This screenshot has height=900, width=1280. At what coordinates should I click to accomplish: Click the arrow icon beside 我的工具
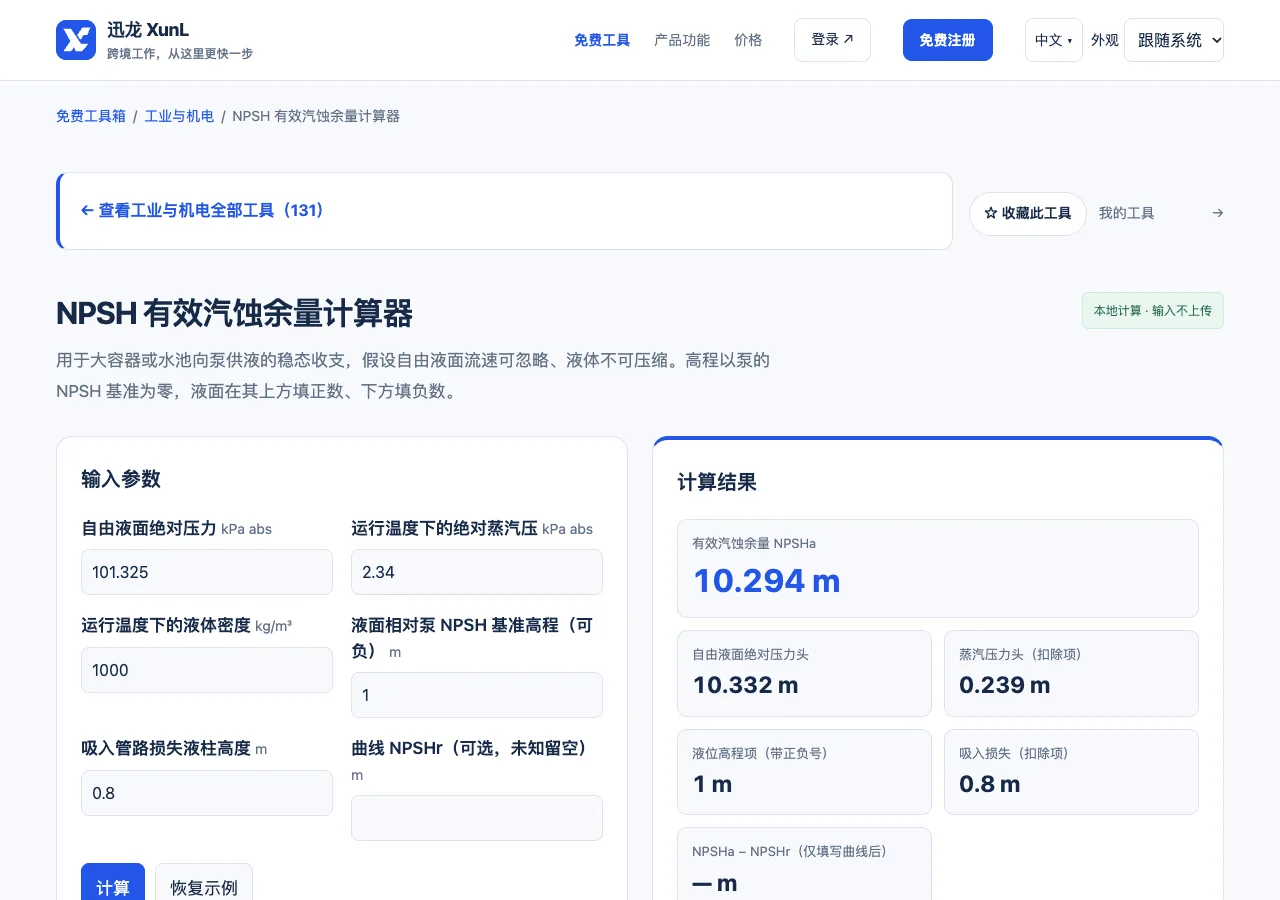[x=1217, y=213]
